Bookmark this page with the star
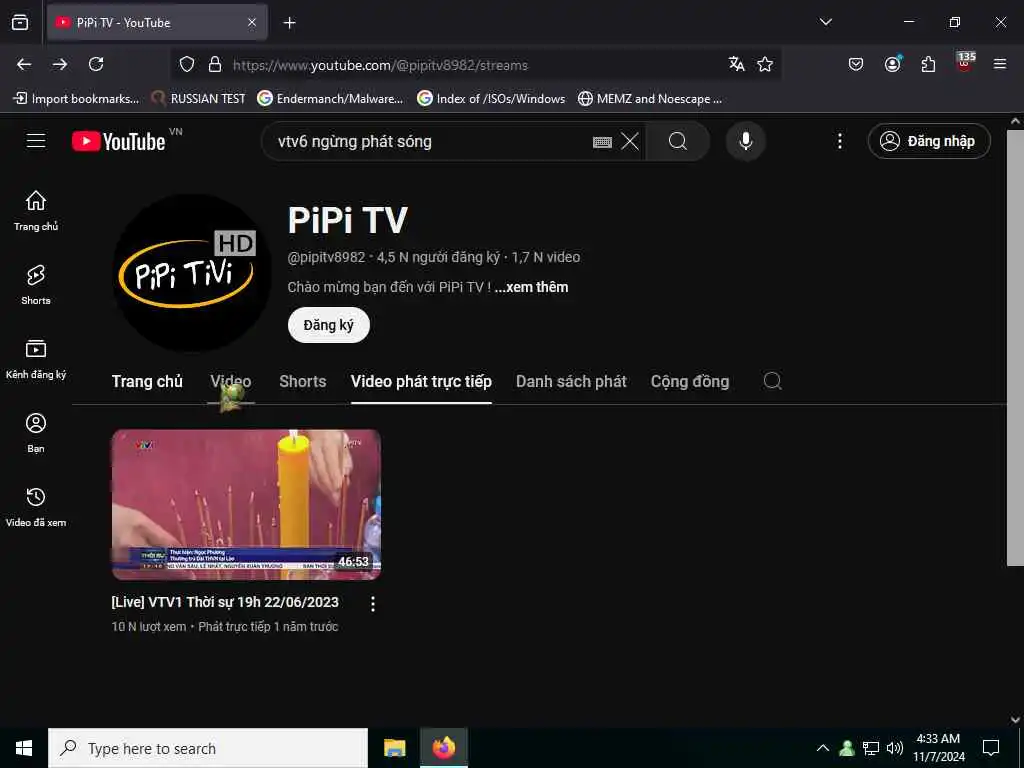This screenshot has height=768, width=1024. click(x=765, y=64)
